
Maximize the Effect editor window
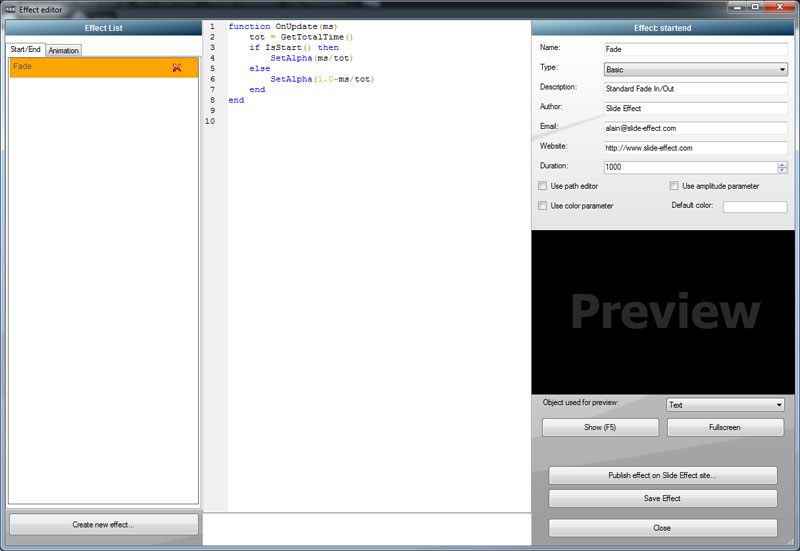tap(756, 7)
